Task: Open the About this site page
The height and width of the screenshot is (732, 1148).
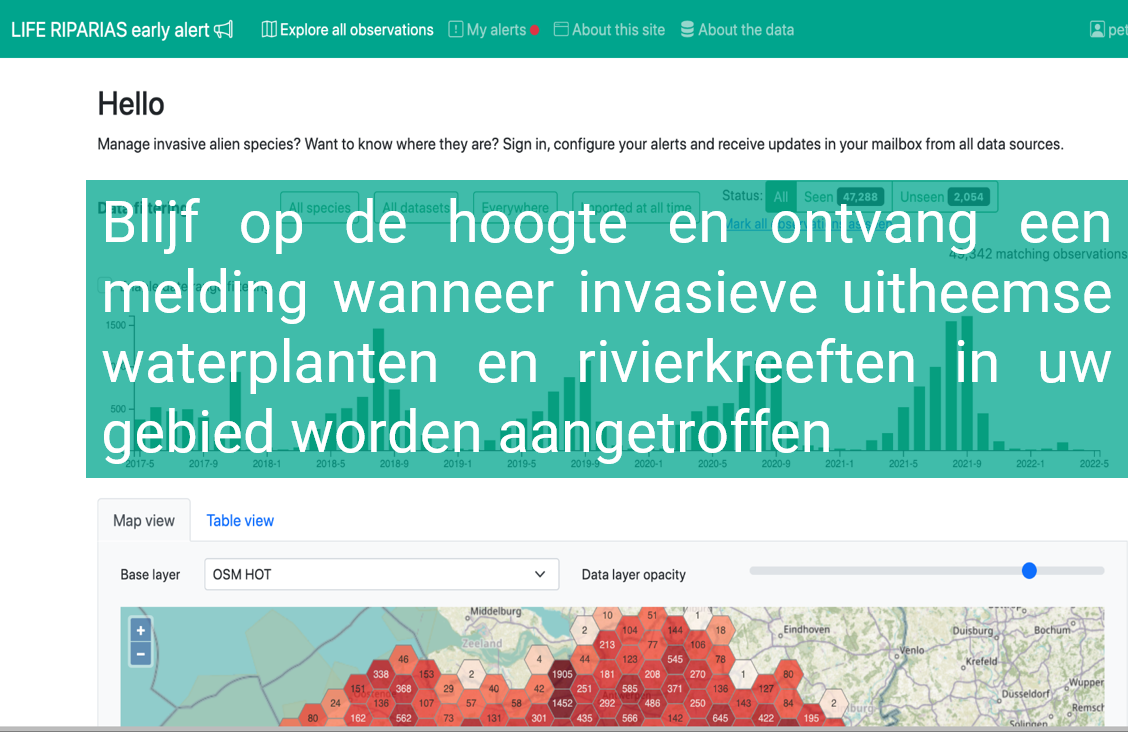Action: click(x=609, y=29)
